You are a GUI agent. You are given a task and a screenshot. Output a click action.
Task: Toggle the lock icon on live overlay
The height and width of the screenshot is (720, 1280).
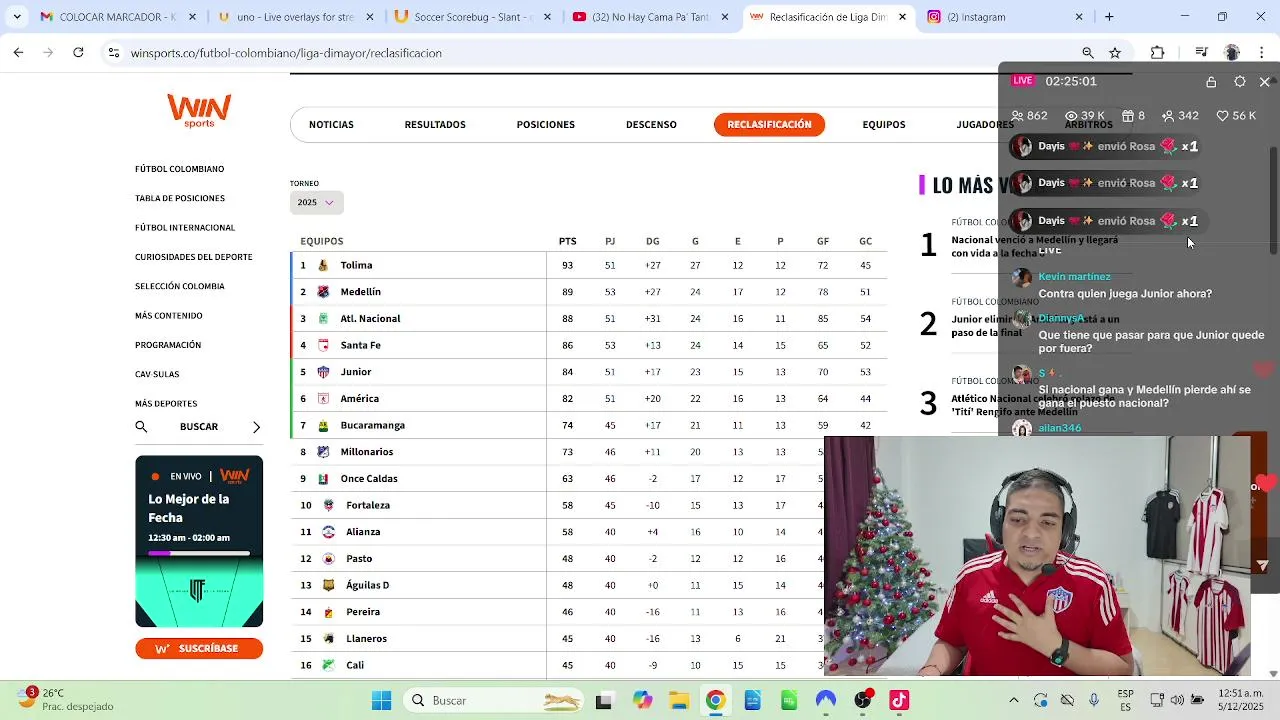pos(1211,82)
